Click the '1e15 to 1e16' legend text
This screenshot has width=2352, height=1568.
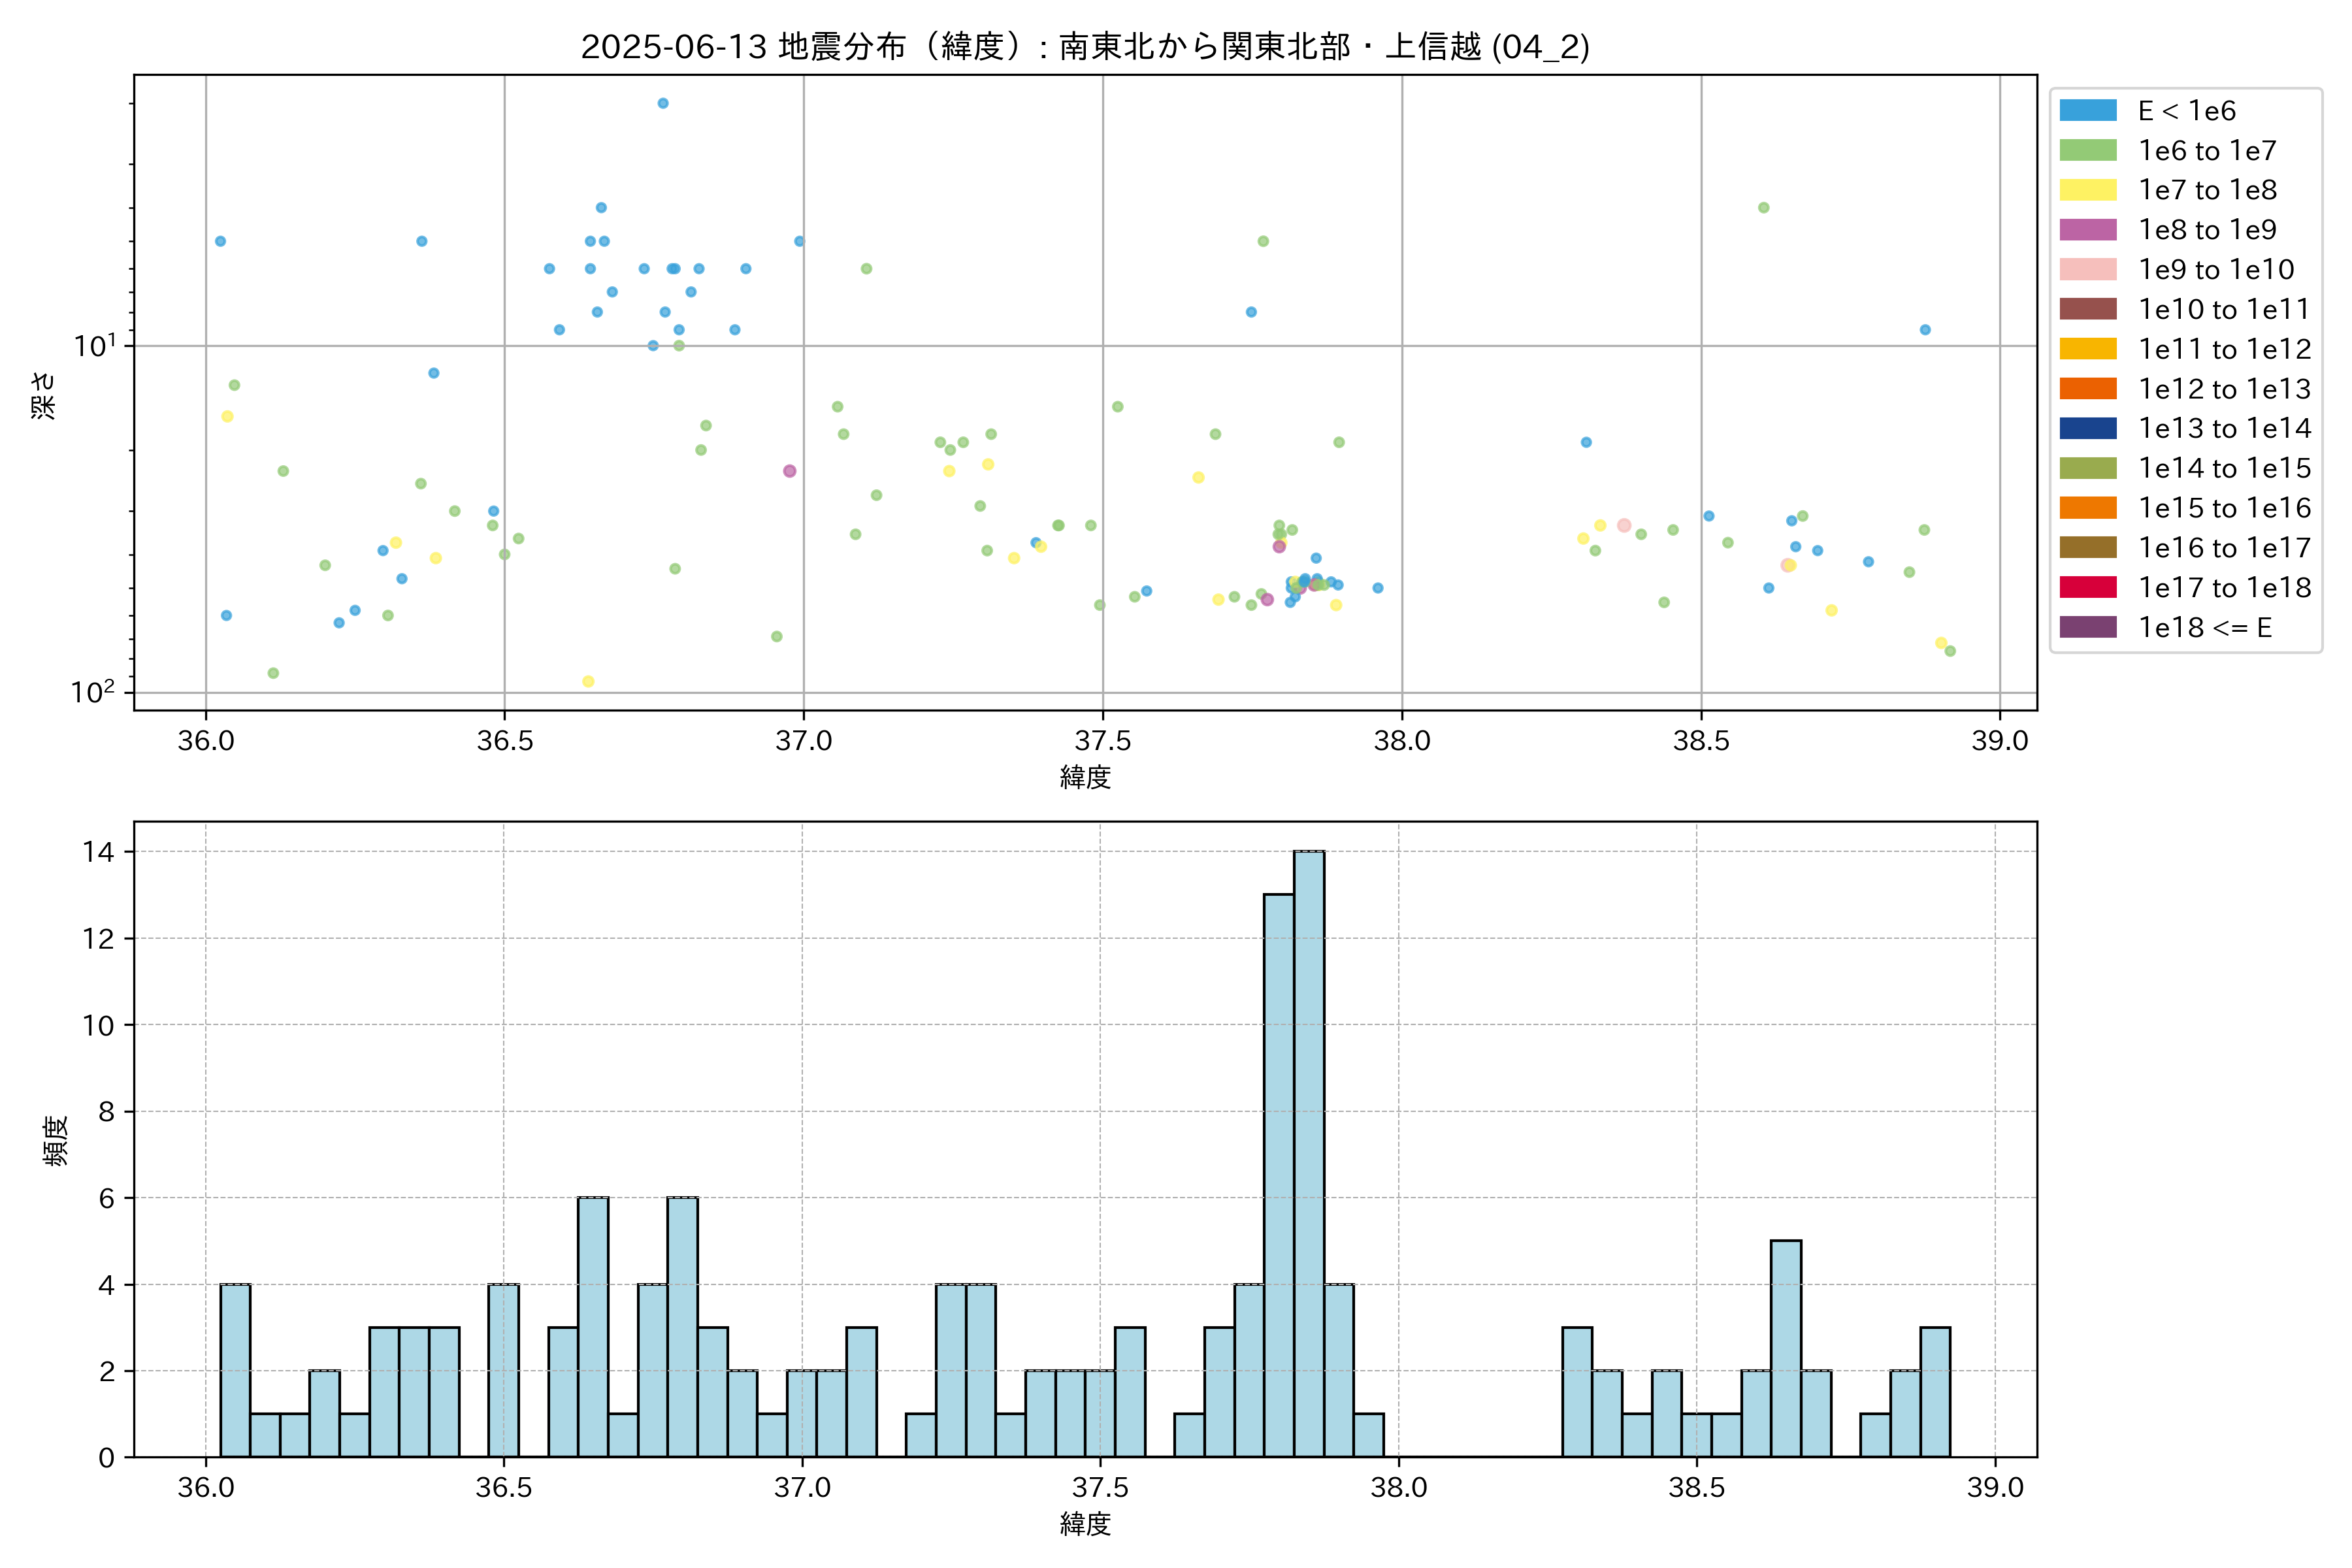[x=2224, y=508]
